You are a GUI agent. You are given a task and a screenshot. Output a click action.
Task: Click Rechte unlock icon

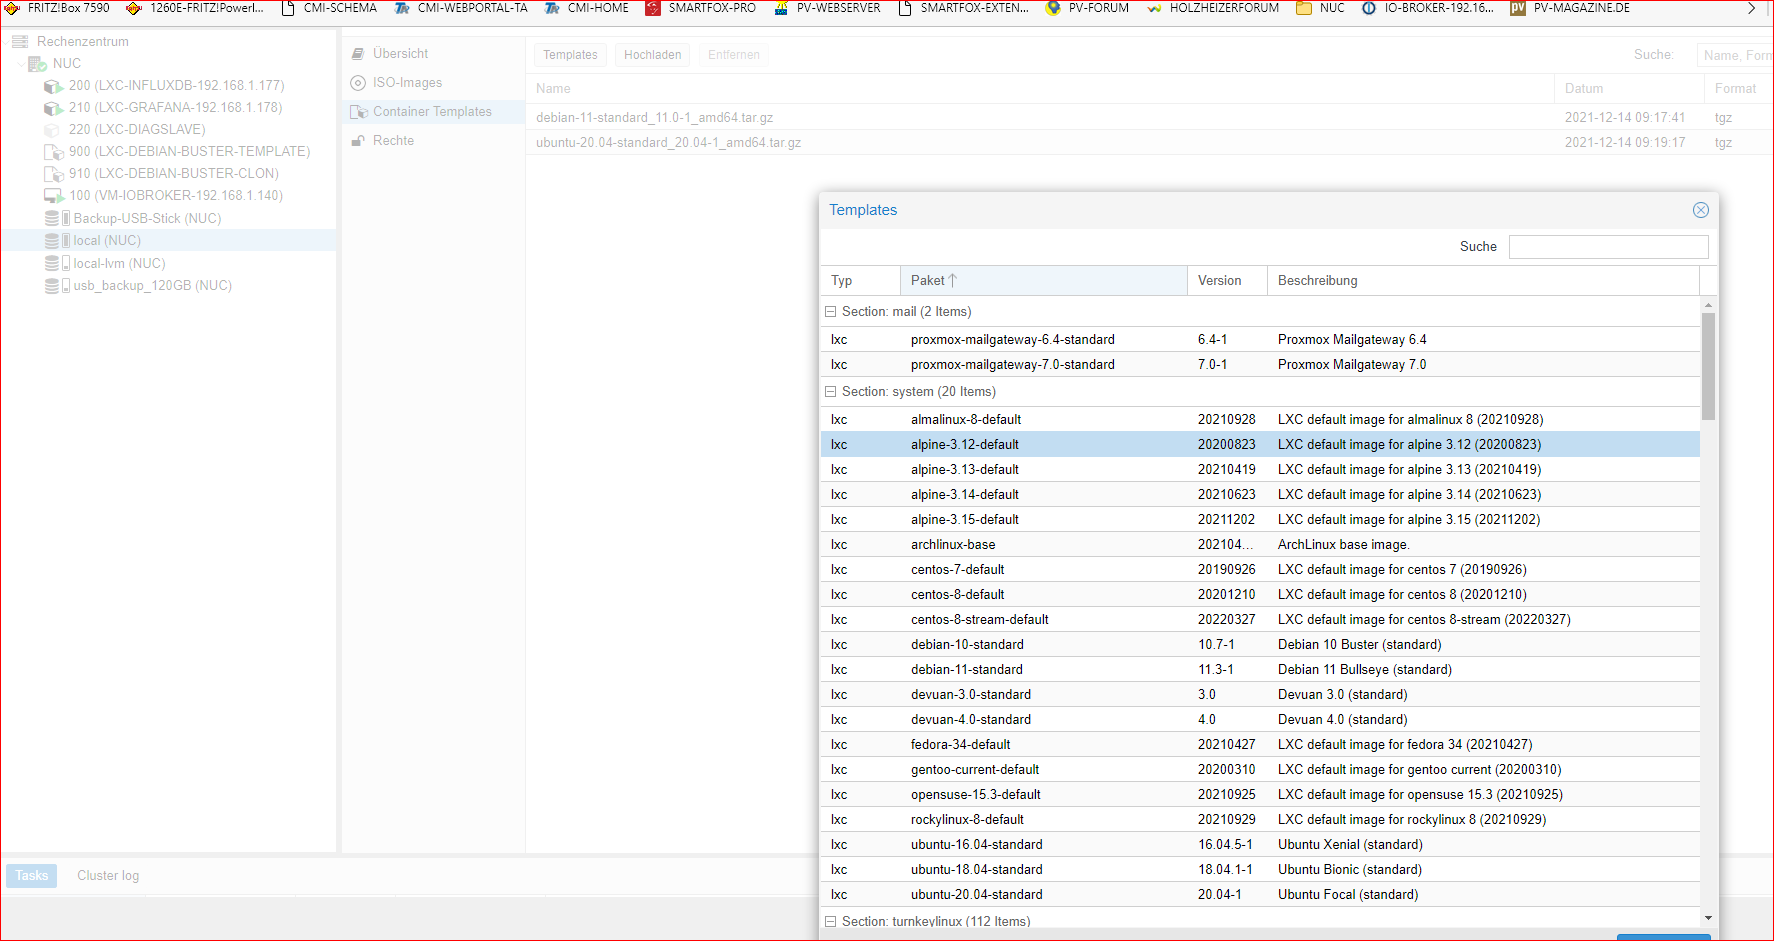click(x=358, y=141)
